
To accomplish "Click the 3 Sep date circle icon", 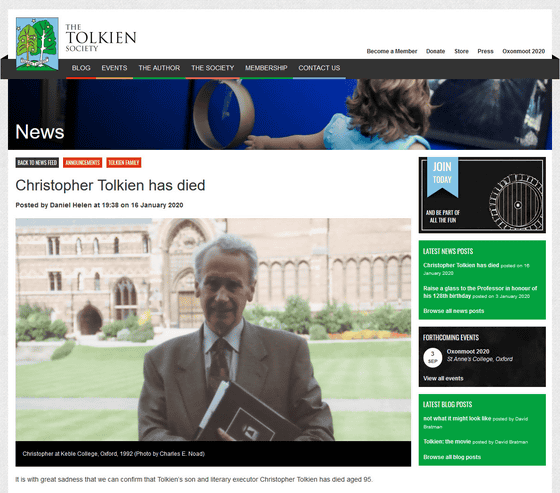I will click(432, 358).
